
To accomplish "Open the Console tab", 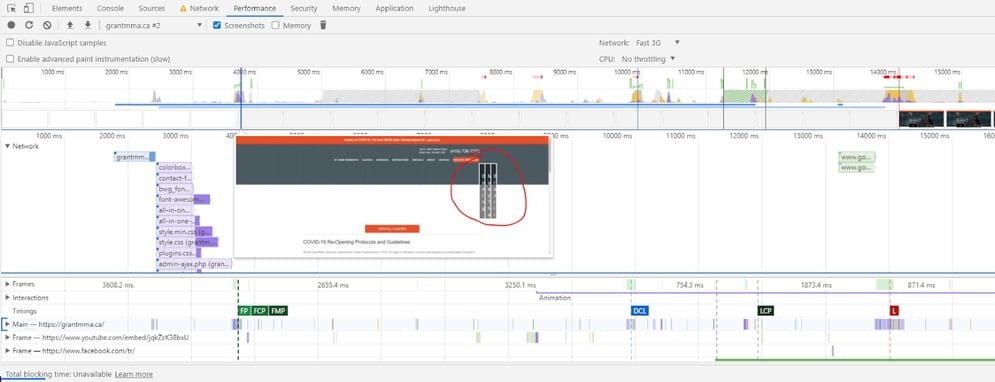I will [110, 8].
